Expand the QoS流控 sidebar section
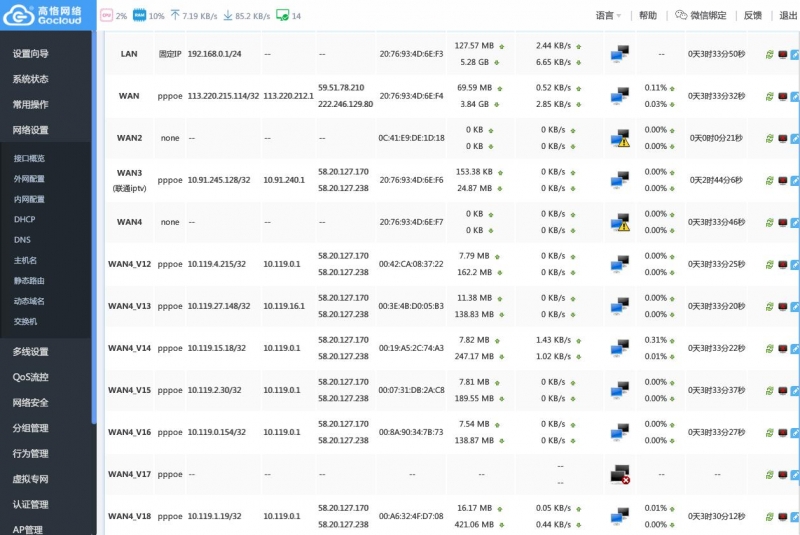Screen dimensions: 800x535 pos(31,377)
